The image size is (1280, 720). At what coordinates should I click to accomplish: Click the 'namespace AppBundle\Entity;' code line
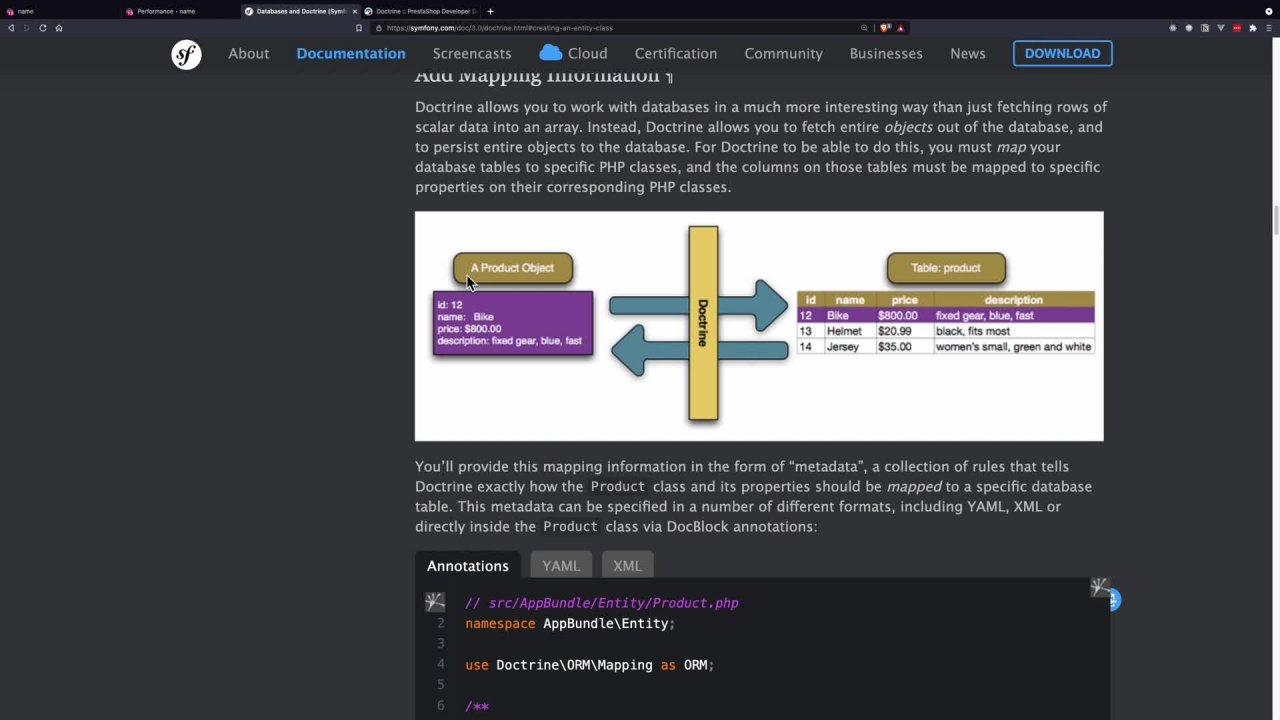(570, 624)
